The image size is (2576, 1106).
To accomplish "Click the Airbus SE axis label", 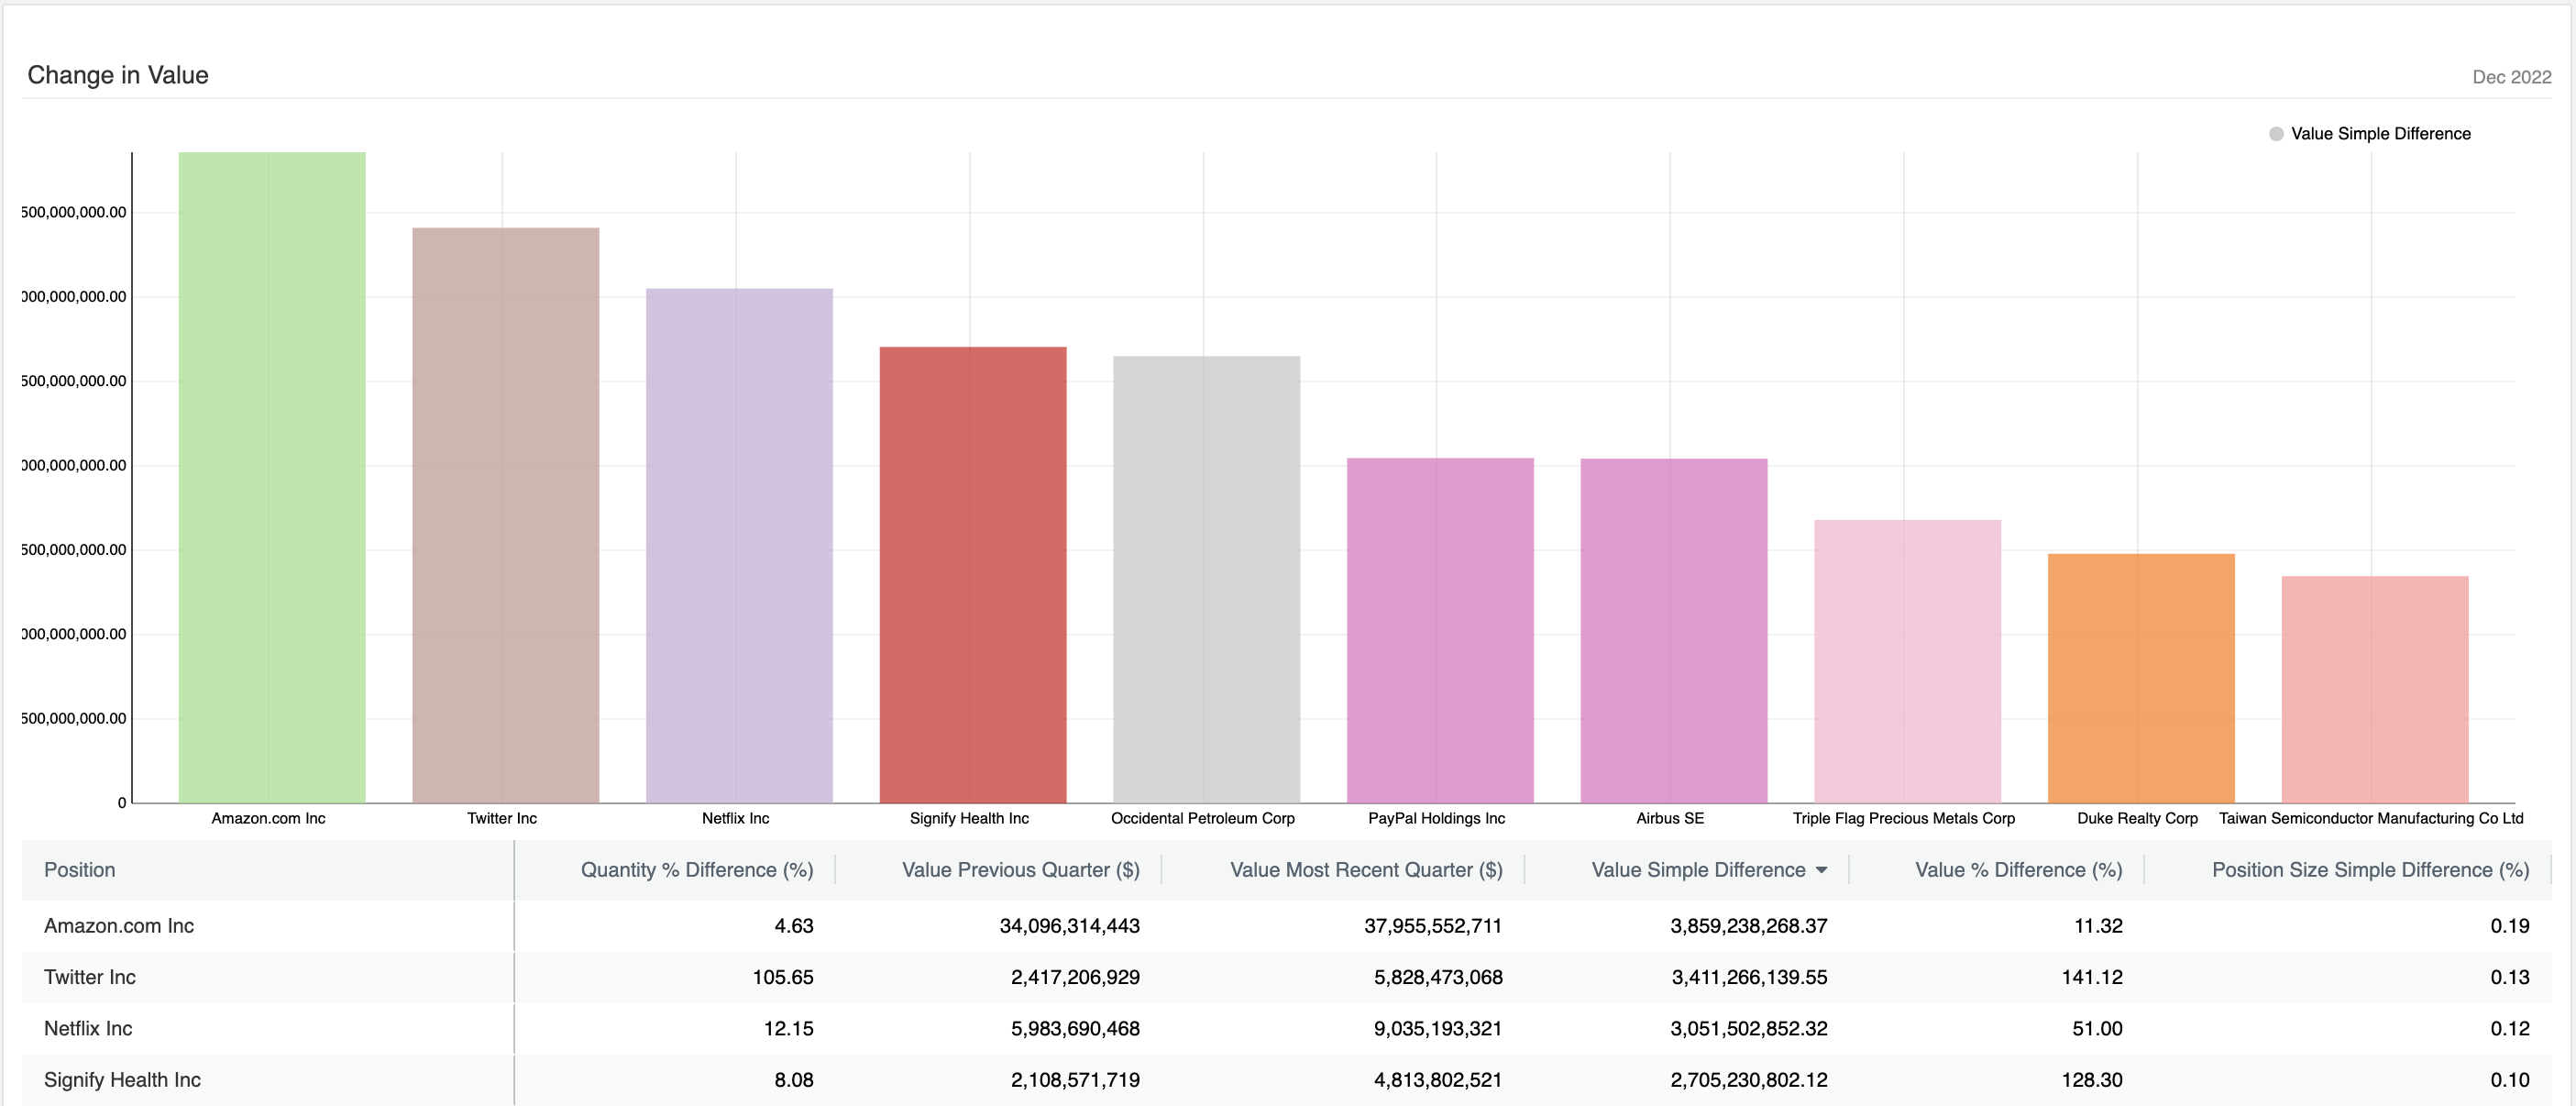I will click(1670, 817).
